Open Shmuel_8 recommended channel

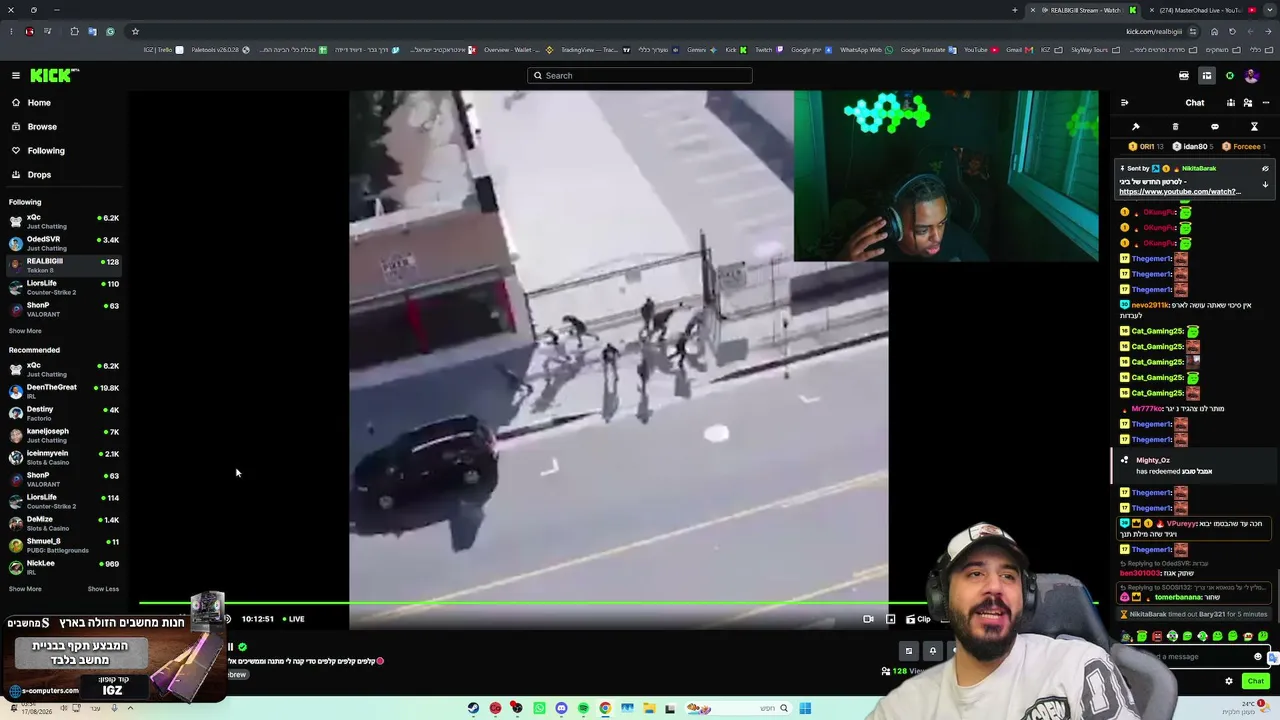click(x=64, y=545)
